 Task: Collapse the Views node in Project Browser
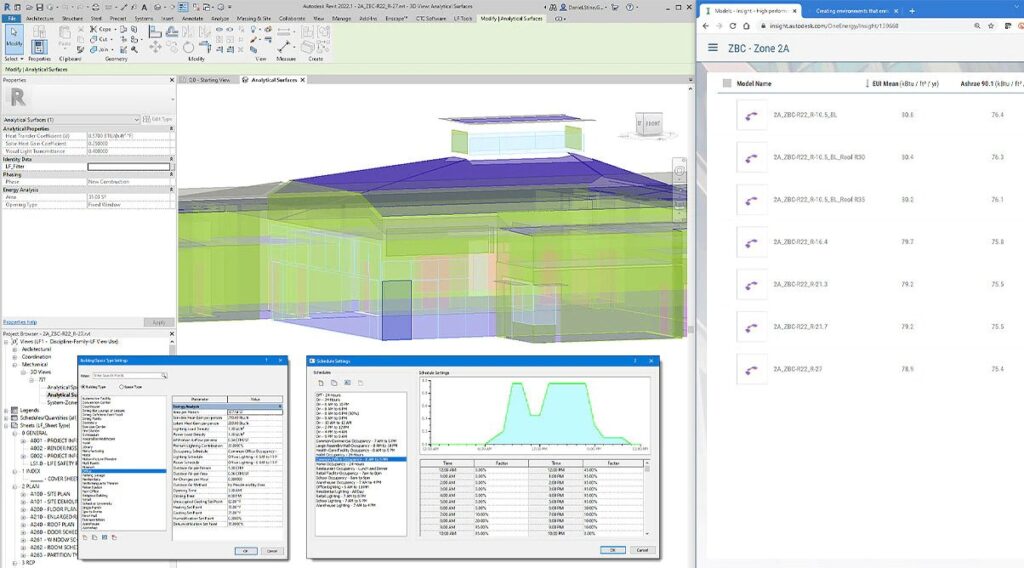tap(7, 341)
